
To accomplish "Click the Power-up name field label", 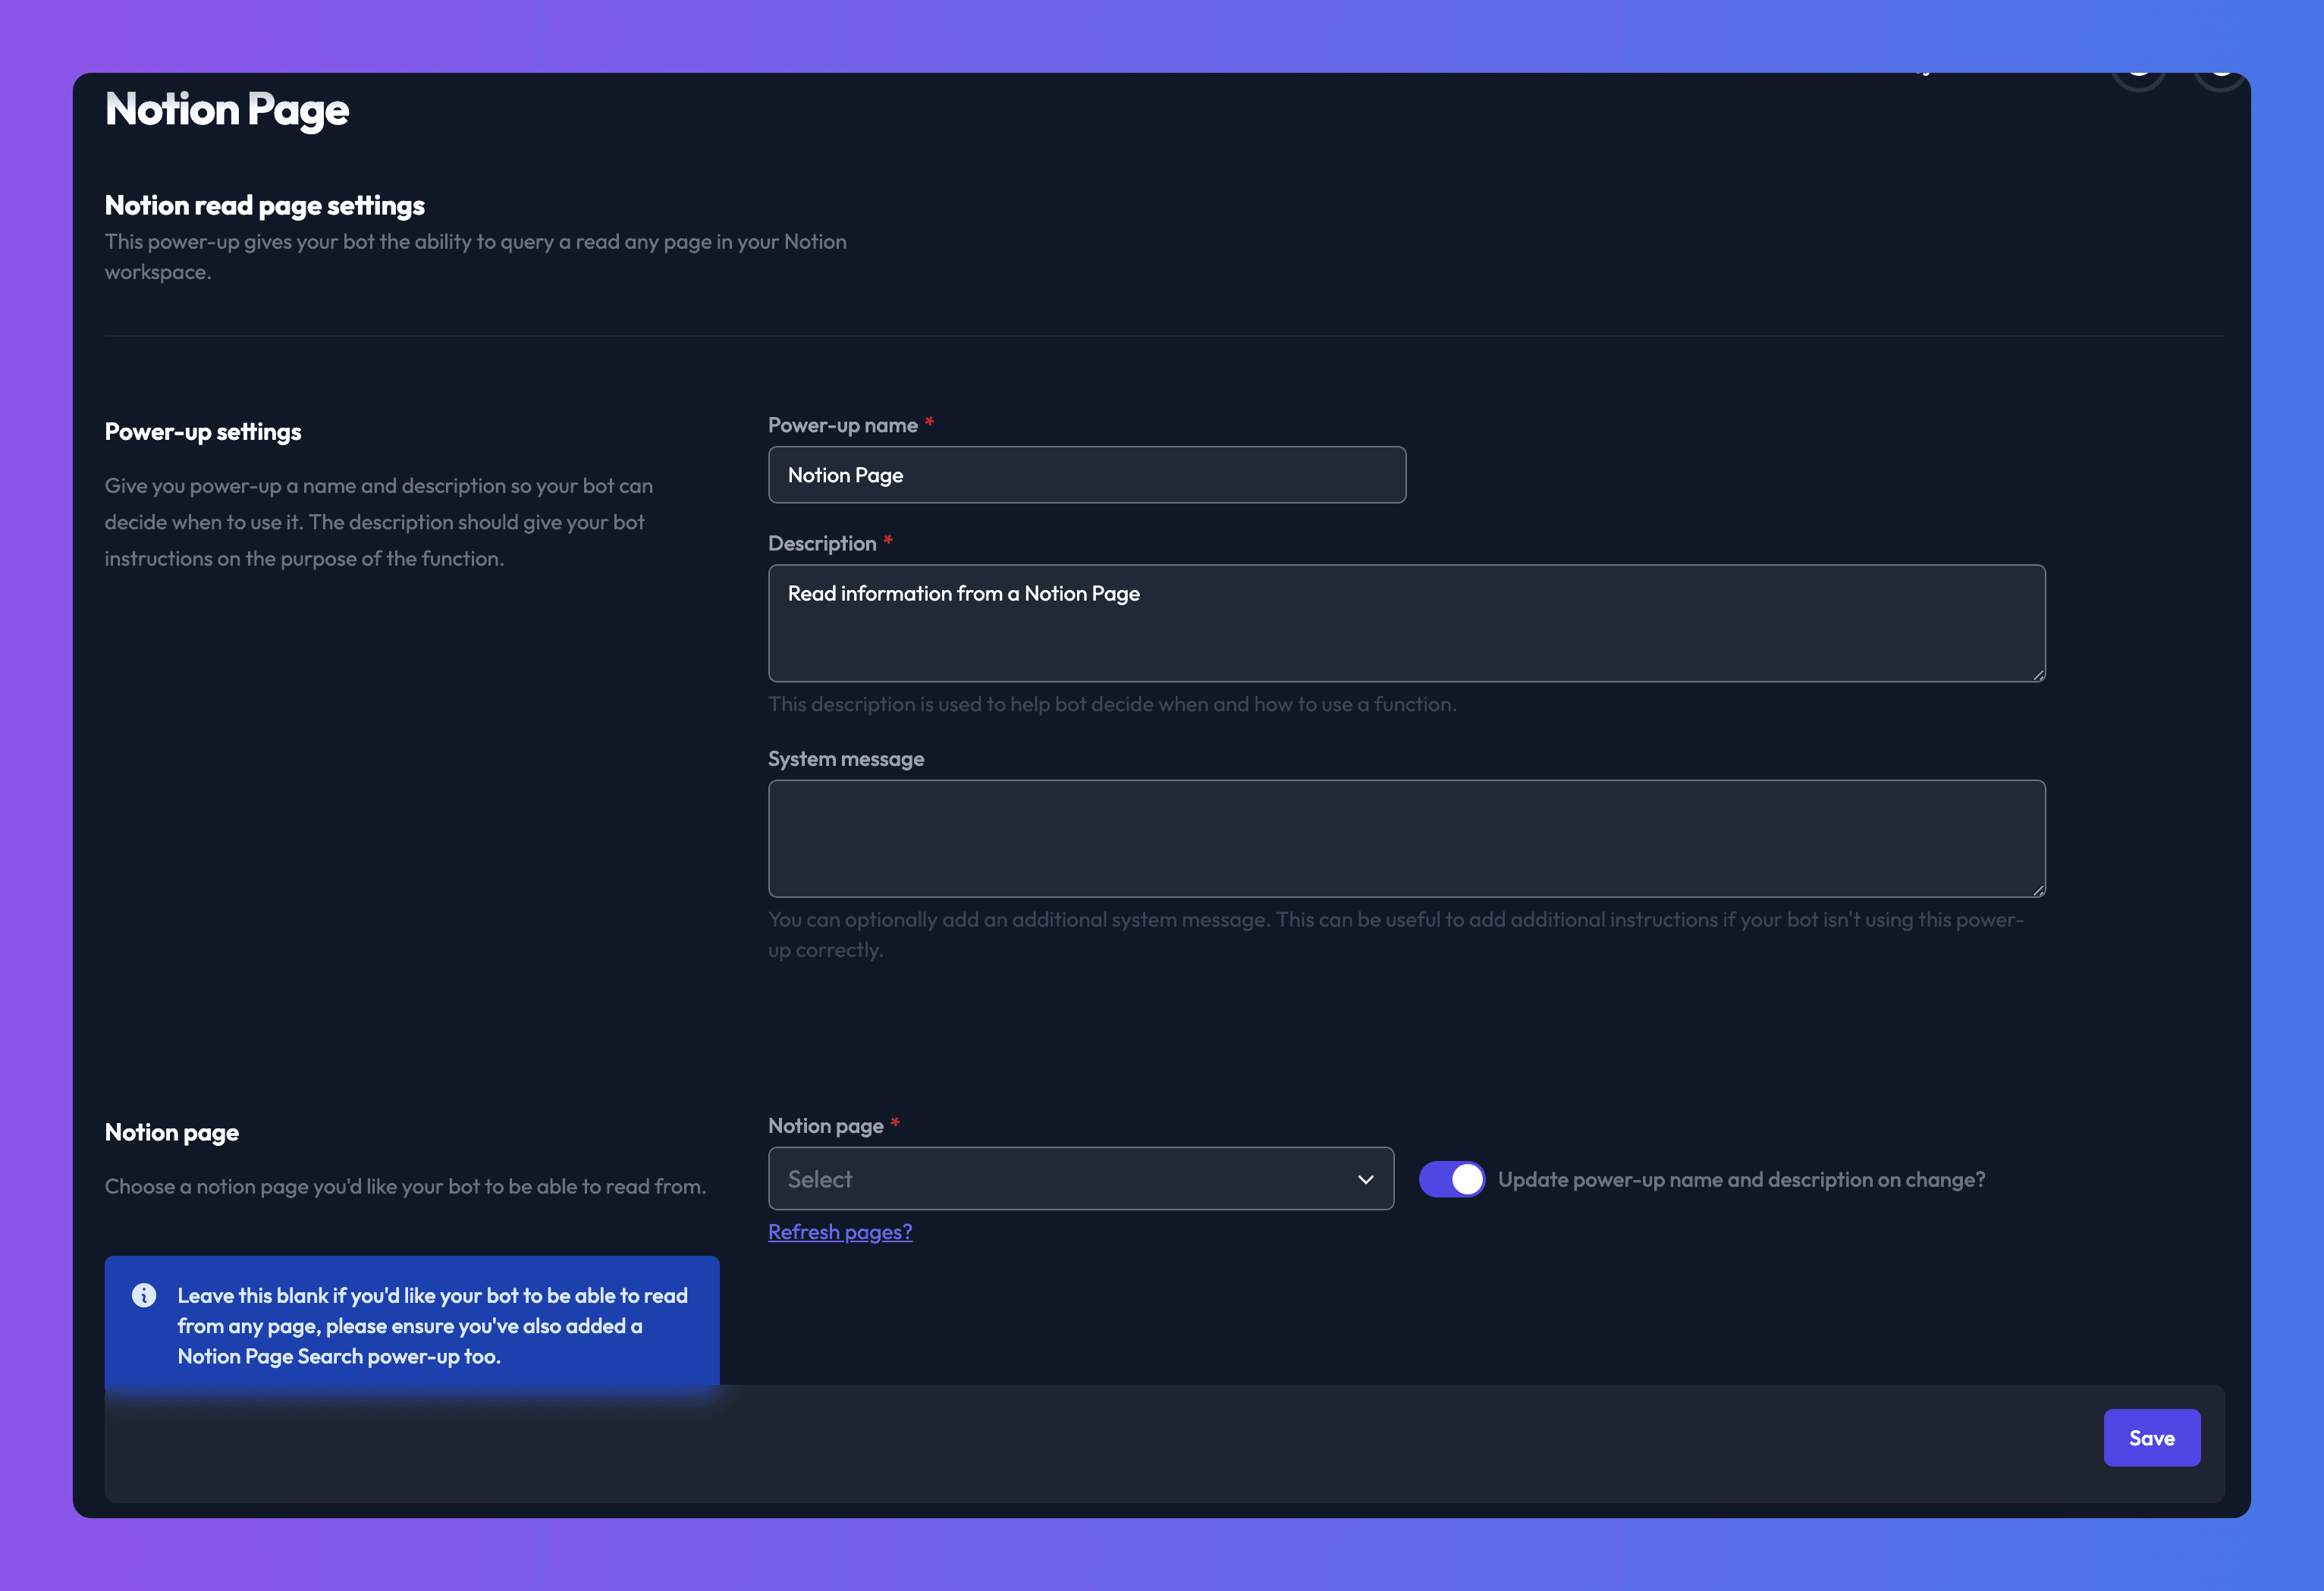I will coord(843,425).
